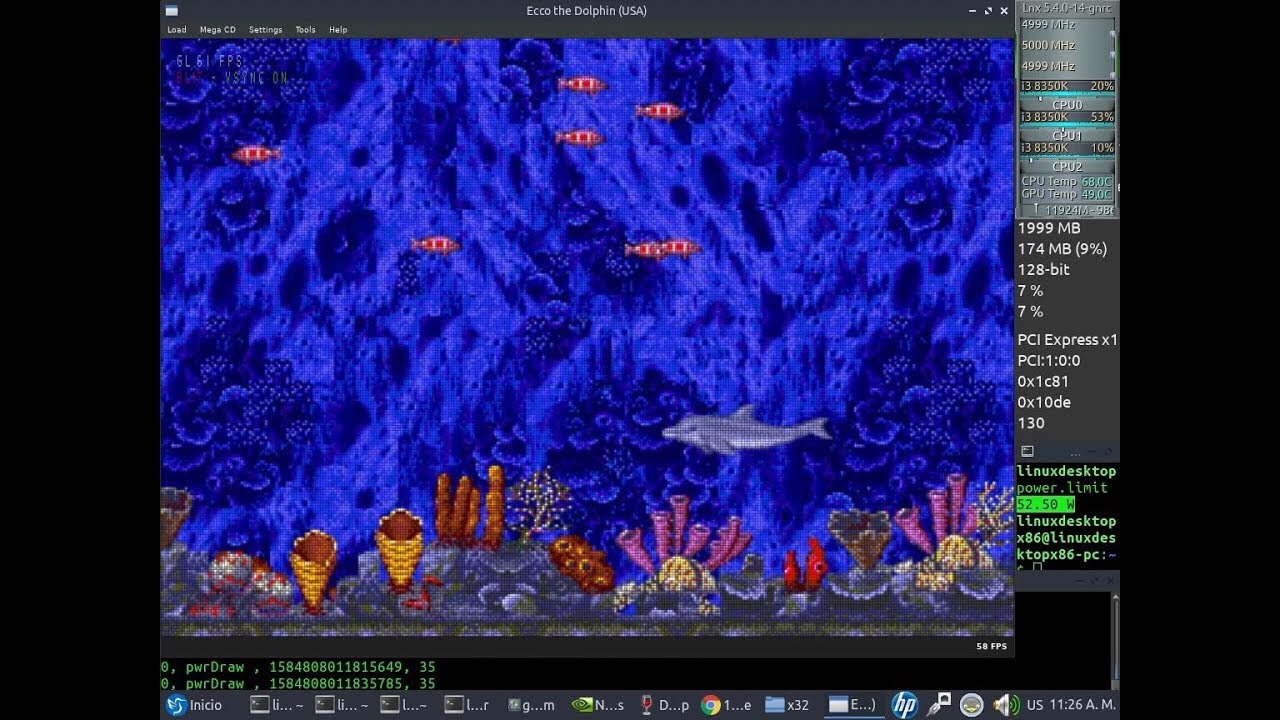Open the wine glass 'D...p' taskbar window
The height and width of the screenshot is (720, 1280).
coord(664,705)
